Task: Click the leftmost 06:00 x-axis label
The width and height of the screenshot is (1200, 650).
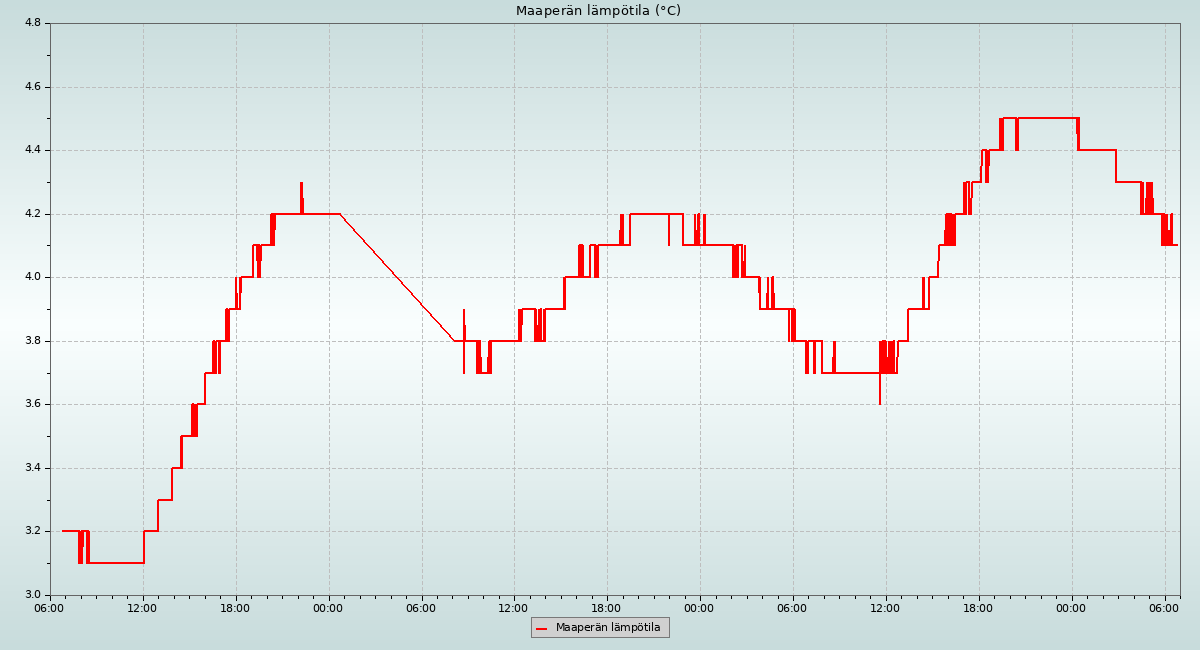Action: click(x=50, y=608)
